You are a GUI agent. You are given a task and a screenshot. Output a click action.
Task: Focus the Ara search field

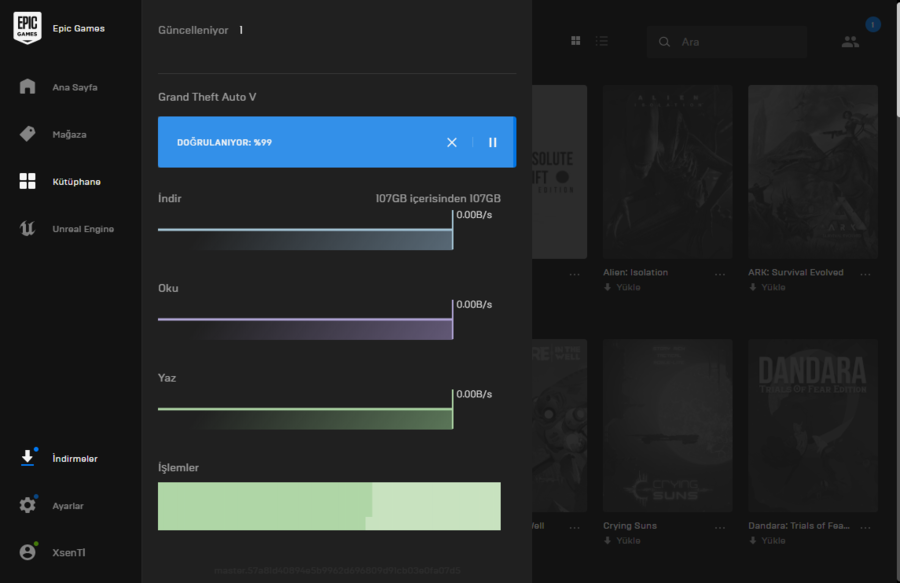(x=727, y=42)
